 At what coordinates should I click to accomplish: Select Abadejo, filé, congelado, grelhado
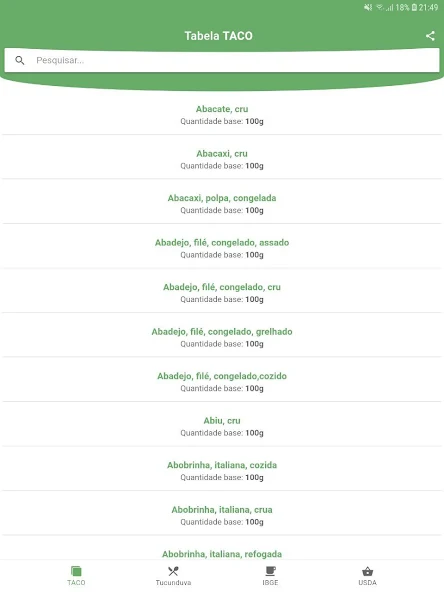[222, 338]
